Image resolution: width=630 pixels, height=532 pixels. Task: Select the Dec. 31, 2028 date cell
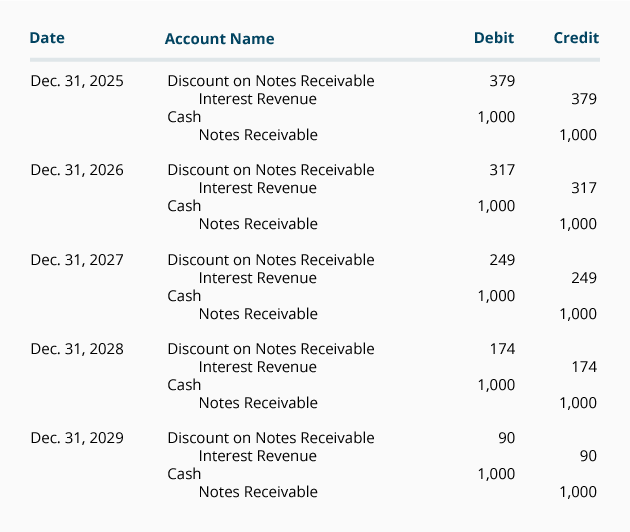(x=77, y=349)
